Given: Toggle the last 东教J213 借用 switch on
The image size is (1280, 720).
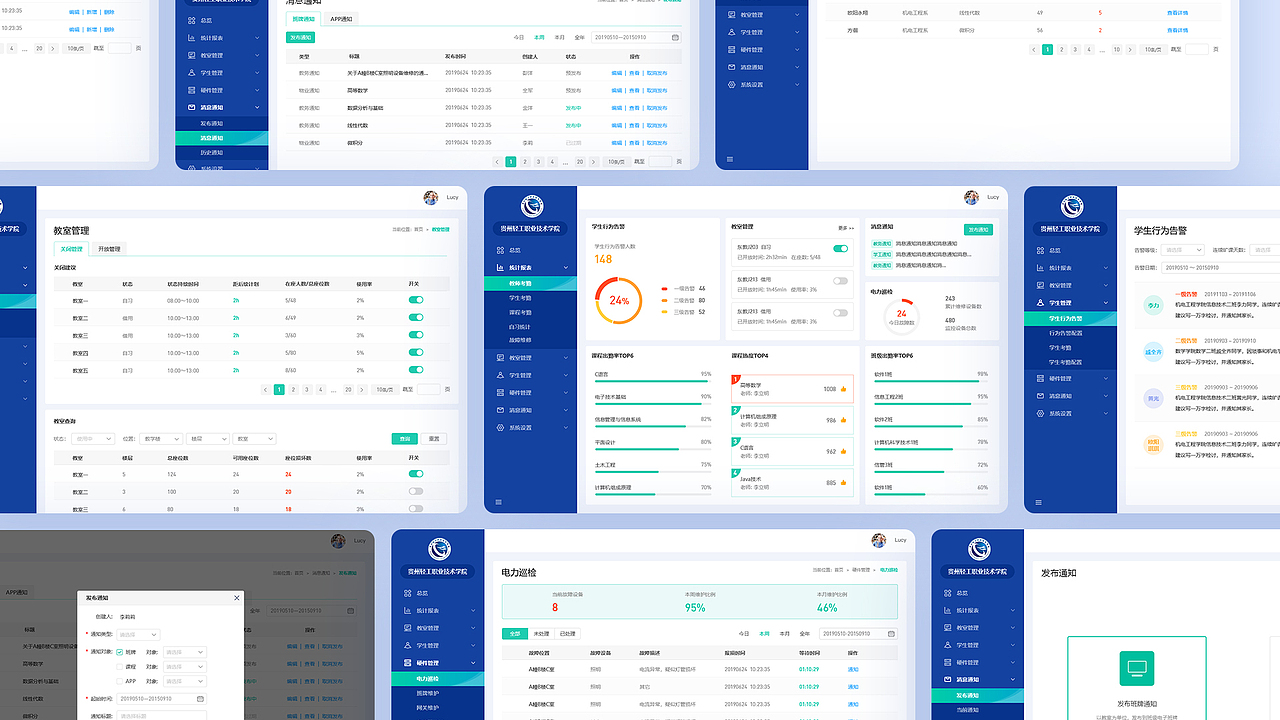Looking at the screenshot, I should (840, 313).
